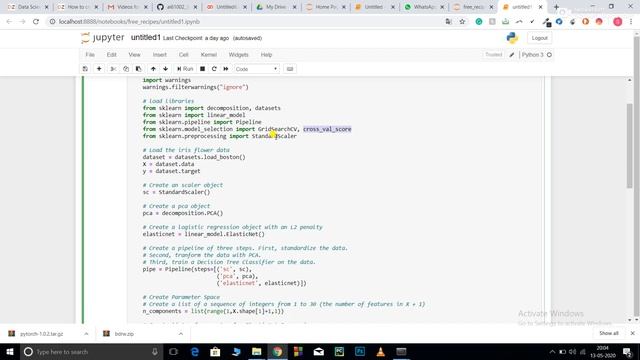640x360 pixels.
Task: Move the selected cell up
Action: pyautogui.click(x=153, y=69)
